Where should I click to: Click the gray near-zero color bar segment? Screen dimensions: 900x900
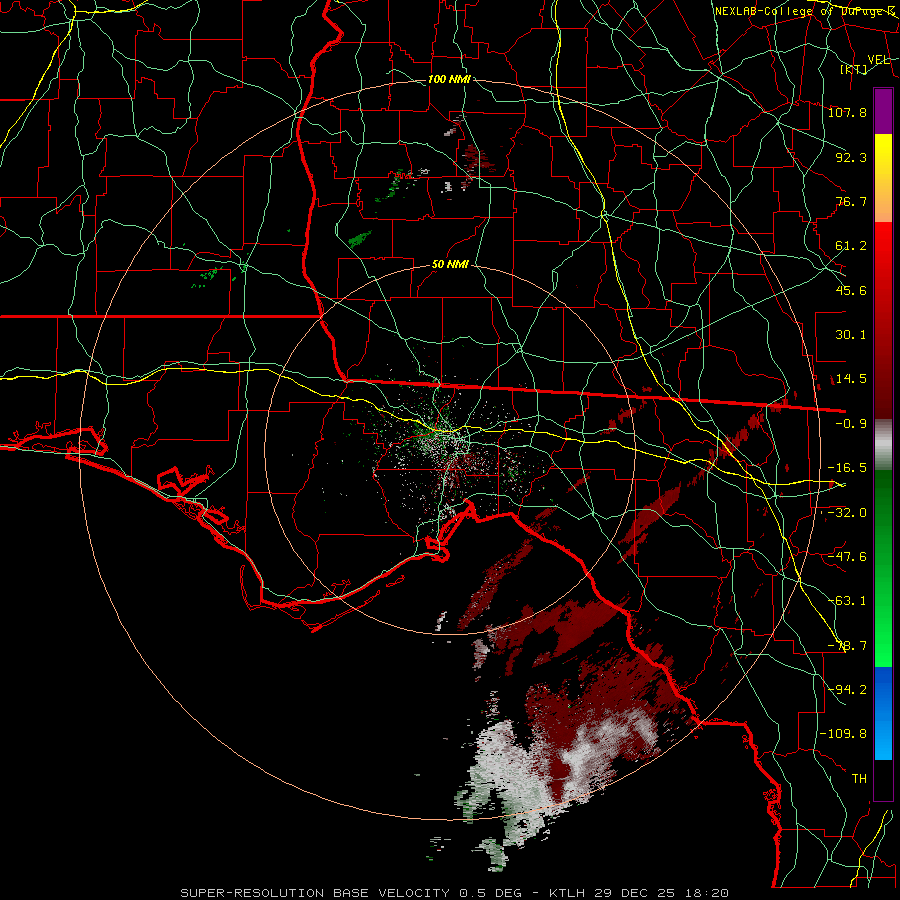(x=883, y=445)
